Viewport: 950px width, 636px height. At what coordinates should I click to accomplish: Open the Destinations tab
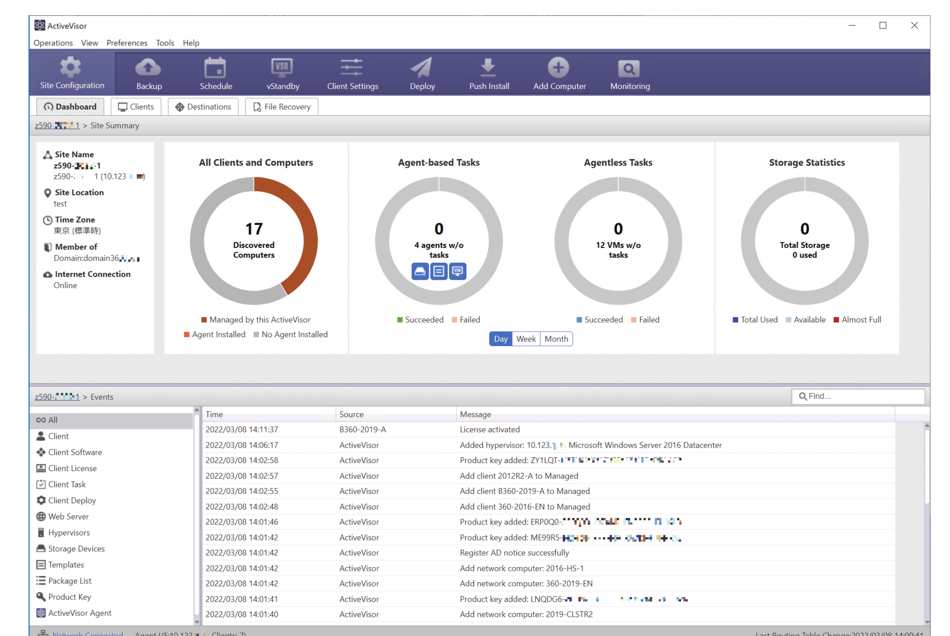coord(203,107)
